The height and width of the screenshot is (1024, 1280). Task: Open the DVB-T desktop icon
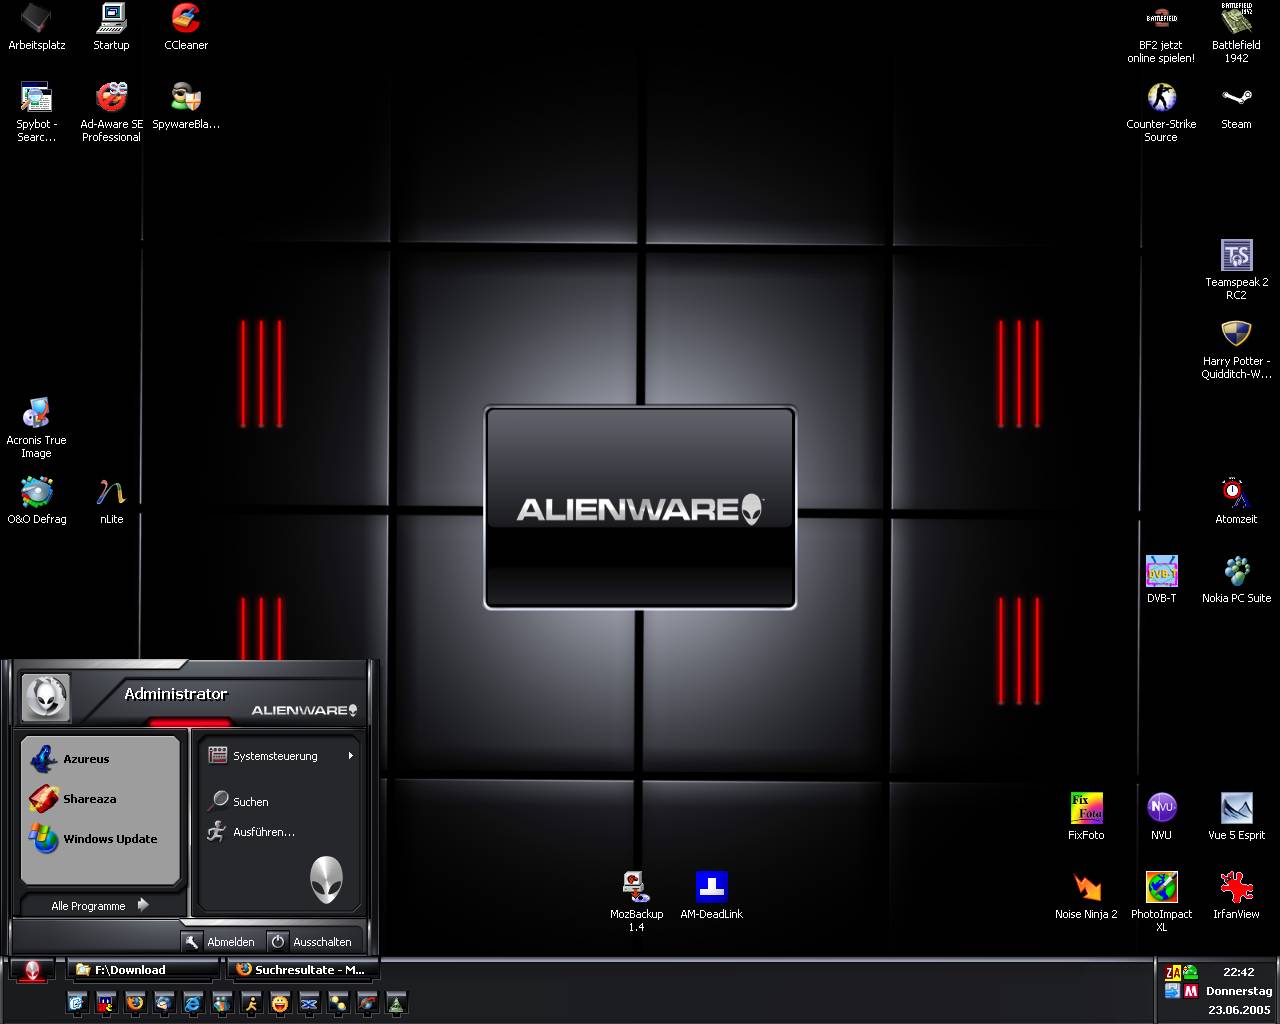[x=1161, y=580]
